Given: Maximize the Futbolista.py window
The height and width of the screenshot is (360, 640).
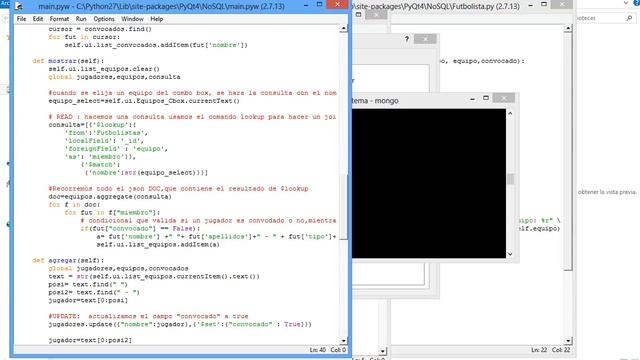Looking at the screenshot, I should [544, 4].
